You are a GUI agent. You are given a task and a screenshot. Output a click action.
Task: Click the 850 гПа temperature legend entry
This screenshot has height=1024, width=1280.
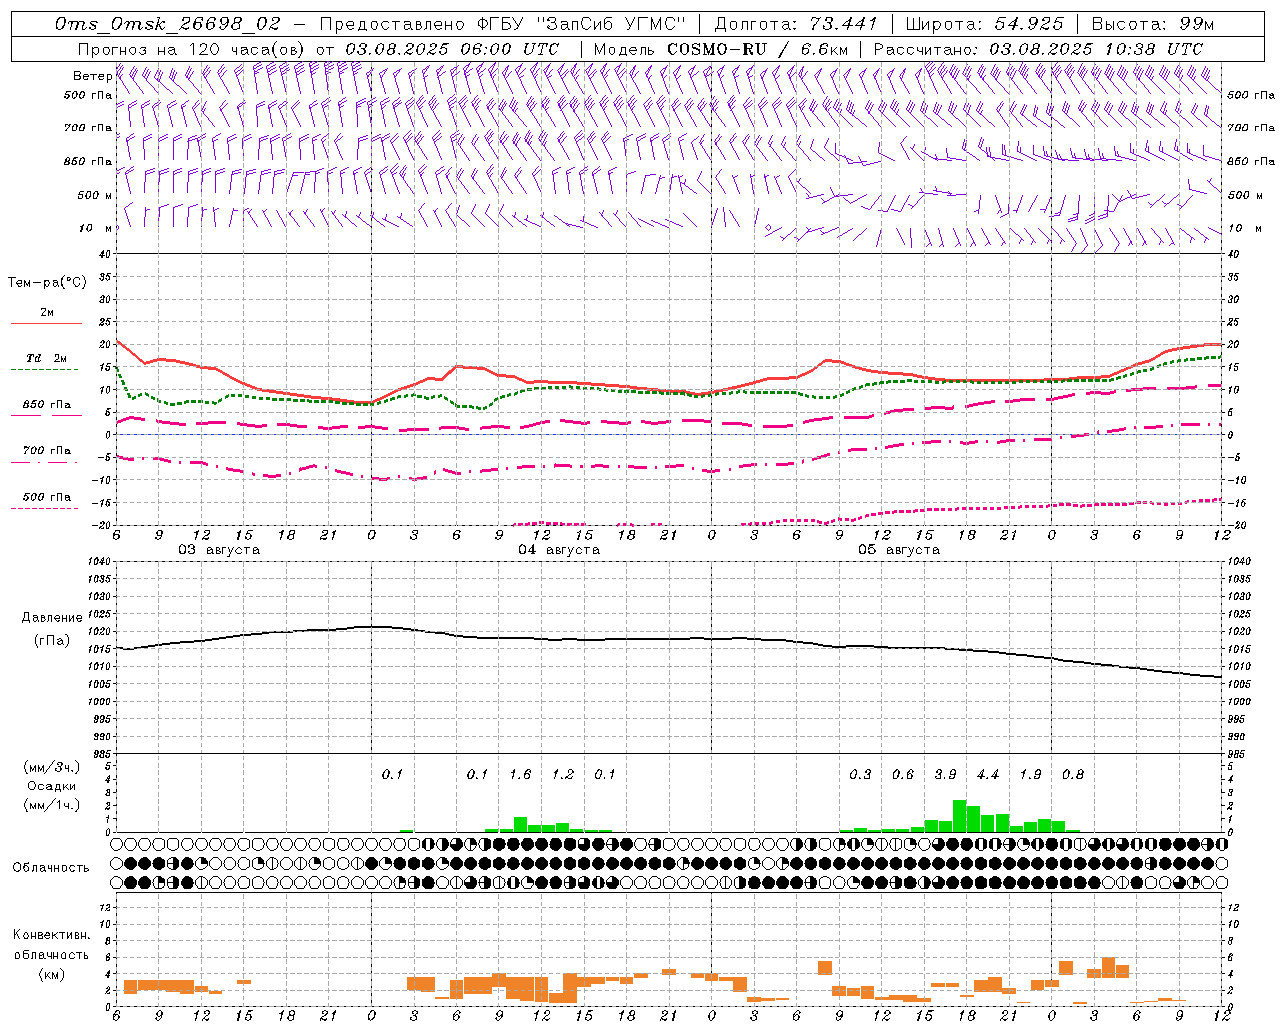(46, 405)
